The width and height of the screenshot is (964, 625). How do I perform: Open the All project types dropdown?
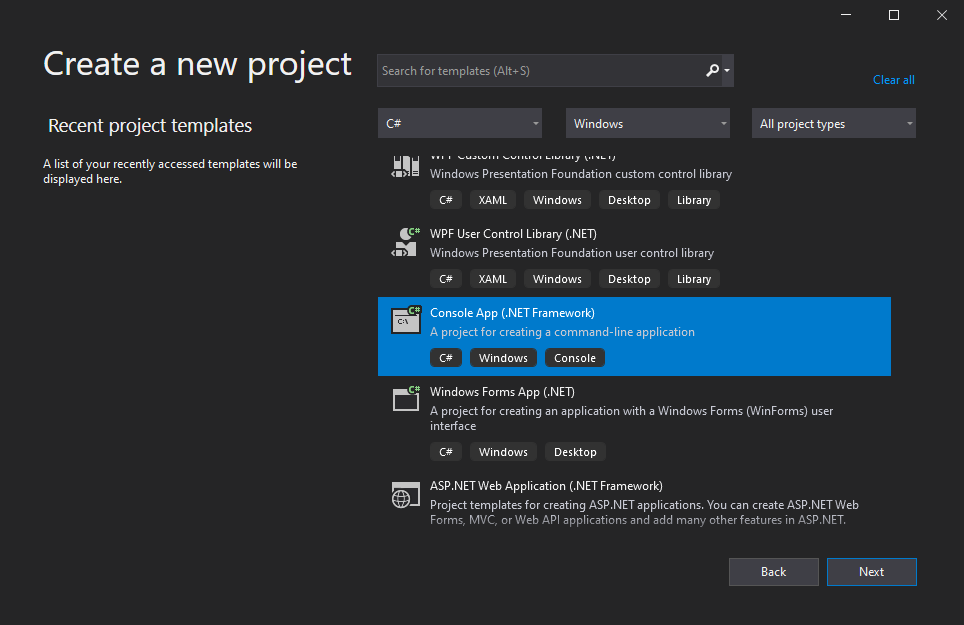(x=834, y=124)
